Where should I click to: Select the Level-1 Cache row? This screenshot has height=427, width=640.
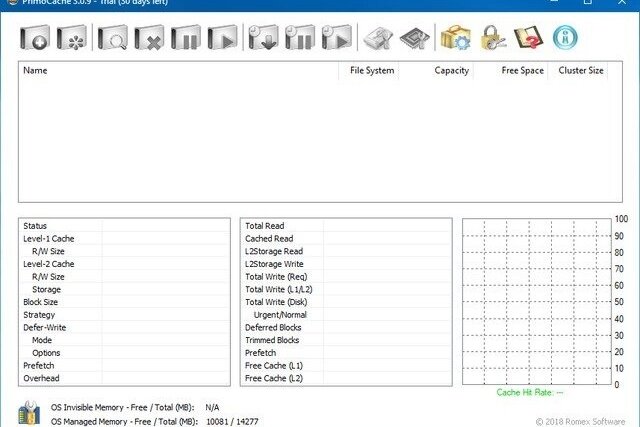point(124,238)
